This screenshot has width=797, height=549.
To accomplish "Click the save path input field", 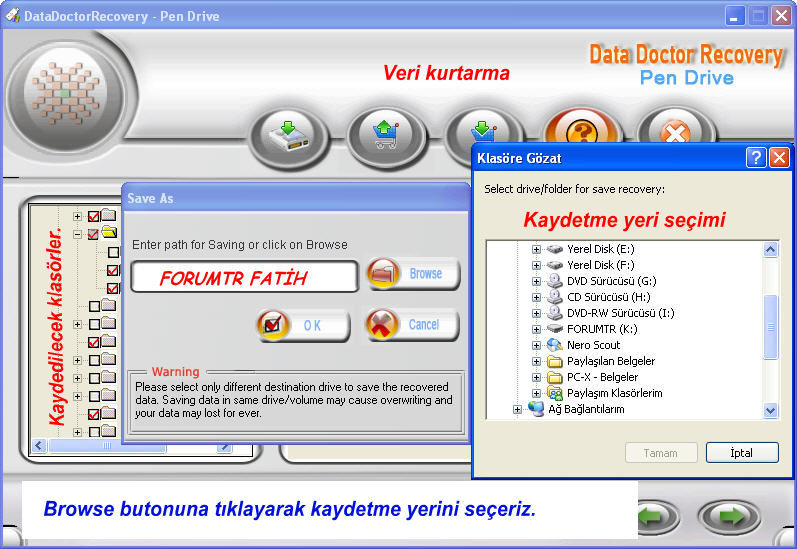I will tap(244, 277).
